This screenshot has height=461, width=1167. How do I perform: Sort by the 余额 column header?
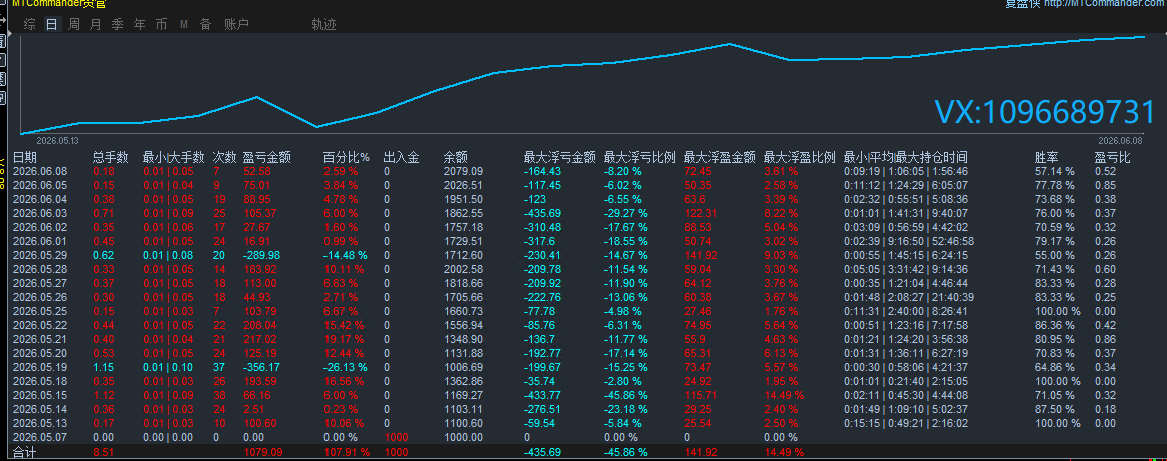[x=455, y=157]
